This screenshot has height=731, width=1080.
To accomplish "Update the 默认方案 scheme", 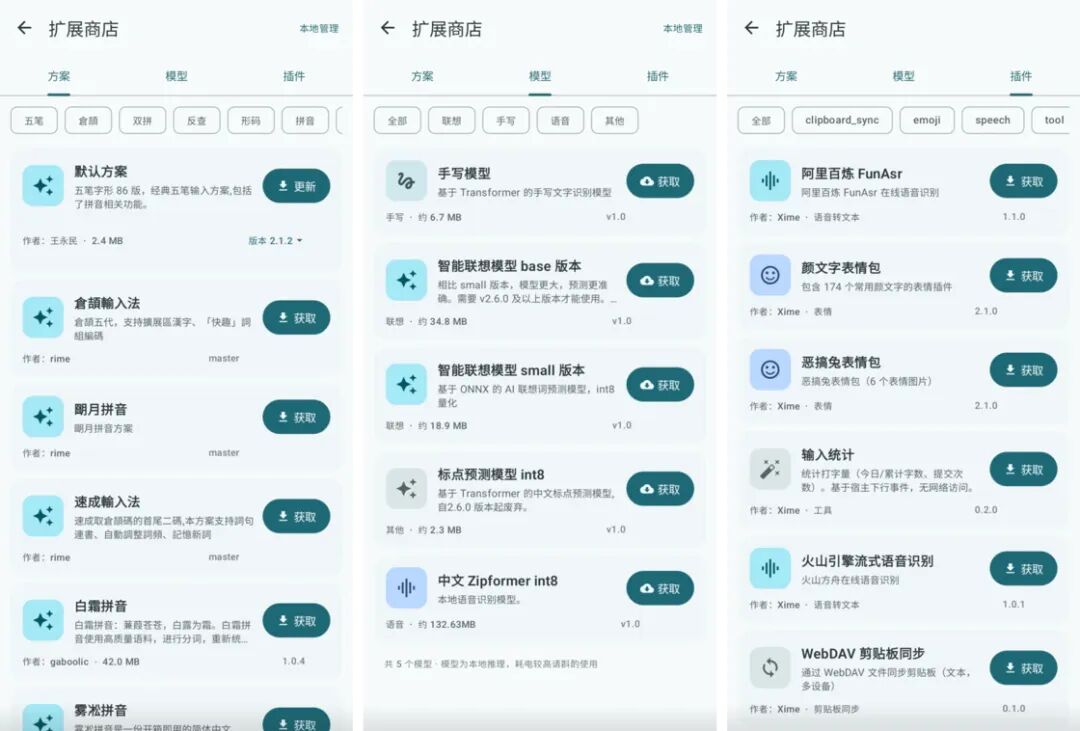I will [296, 186].
